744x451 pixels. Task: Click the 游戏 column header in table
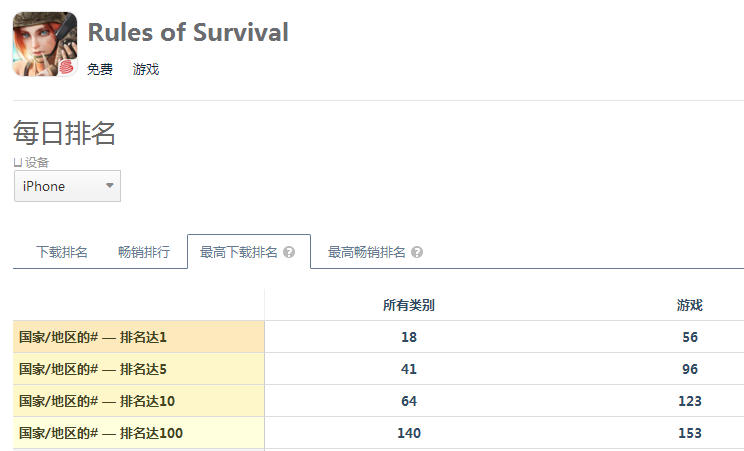click(x=689, y=305)
